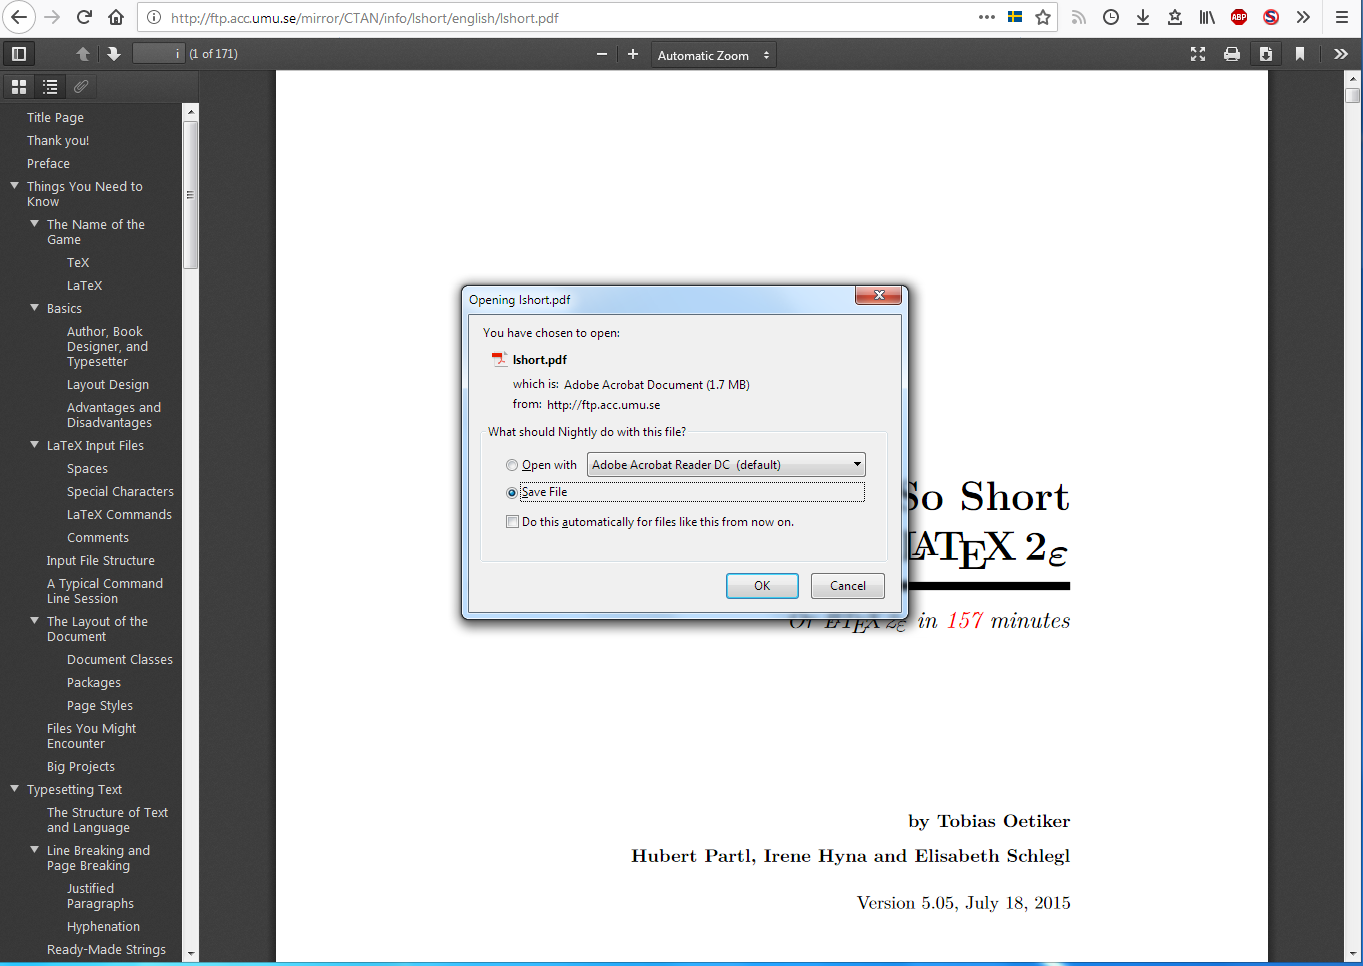
Task: Zoom in the PDF with plus
Action: click(633, 54)
